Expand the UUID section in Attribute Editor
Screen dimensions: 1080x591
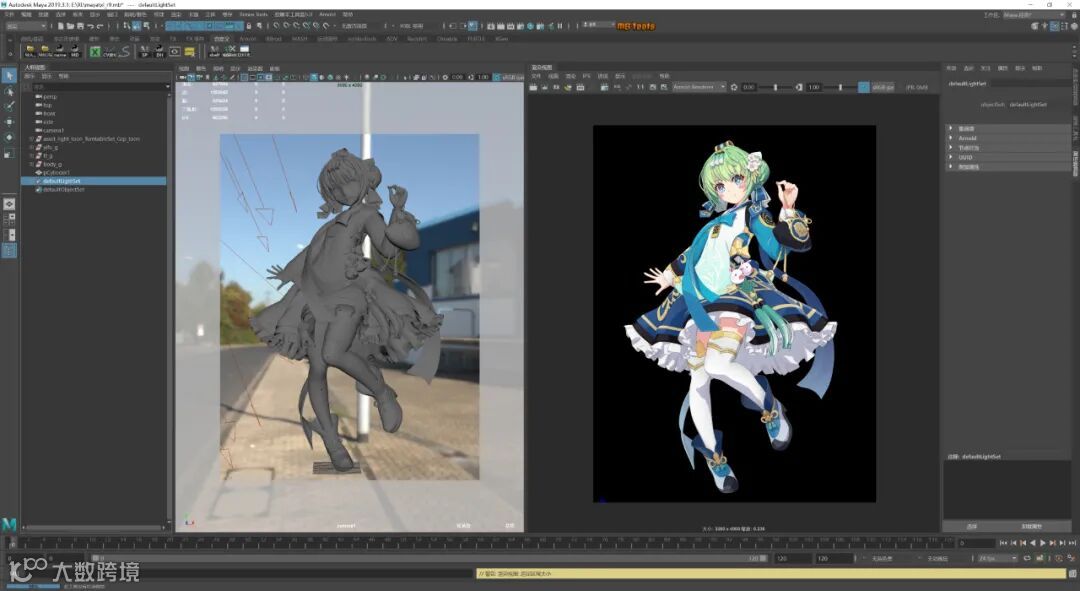[x=951, y=157]
